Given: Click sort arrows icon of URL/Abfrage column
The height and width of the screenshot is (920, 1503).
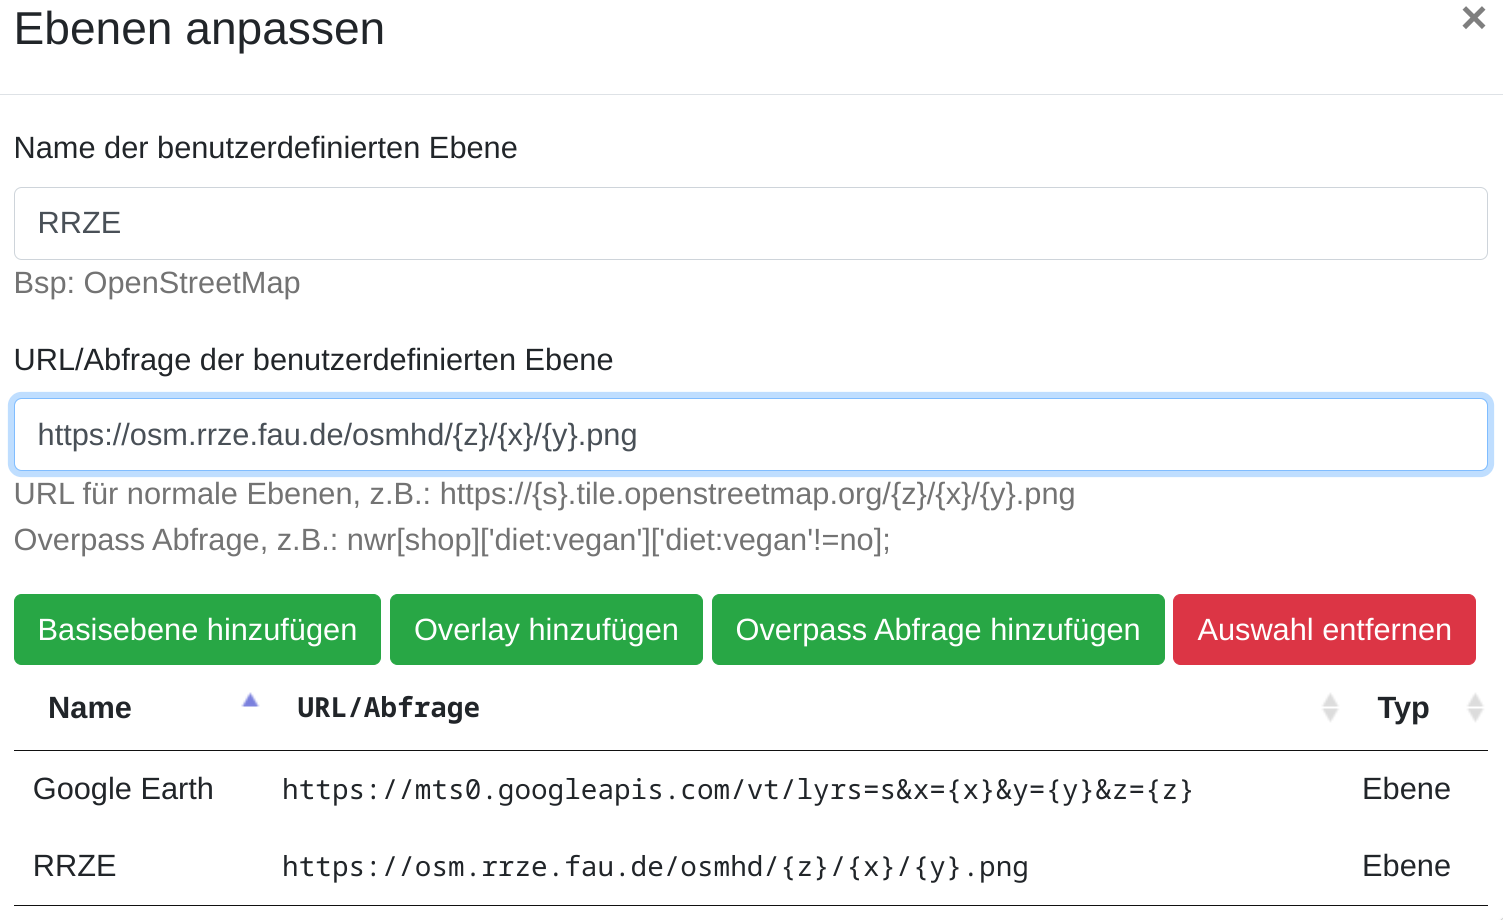Looking at the screenshot, I should [x=1330, y=707].
